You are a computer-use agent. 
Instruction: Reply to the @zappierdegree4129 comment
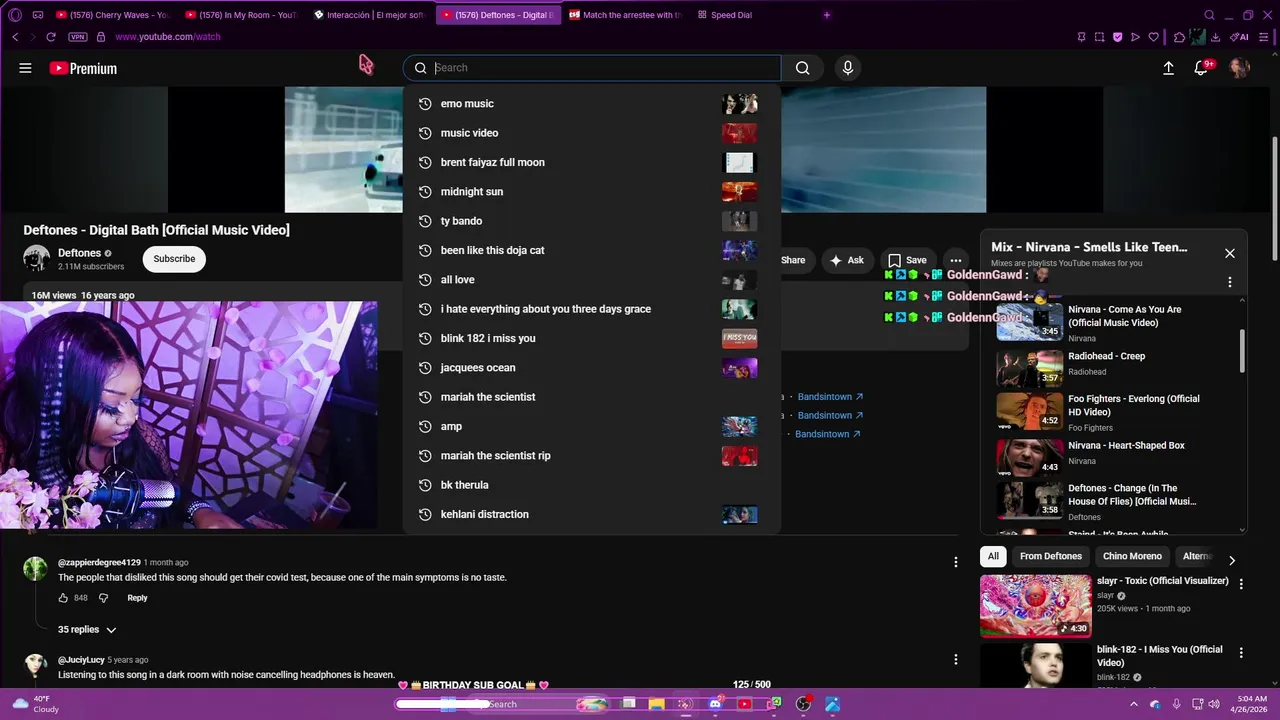(x=137, y=598)
